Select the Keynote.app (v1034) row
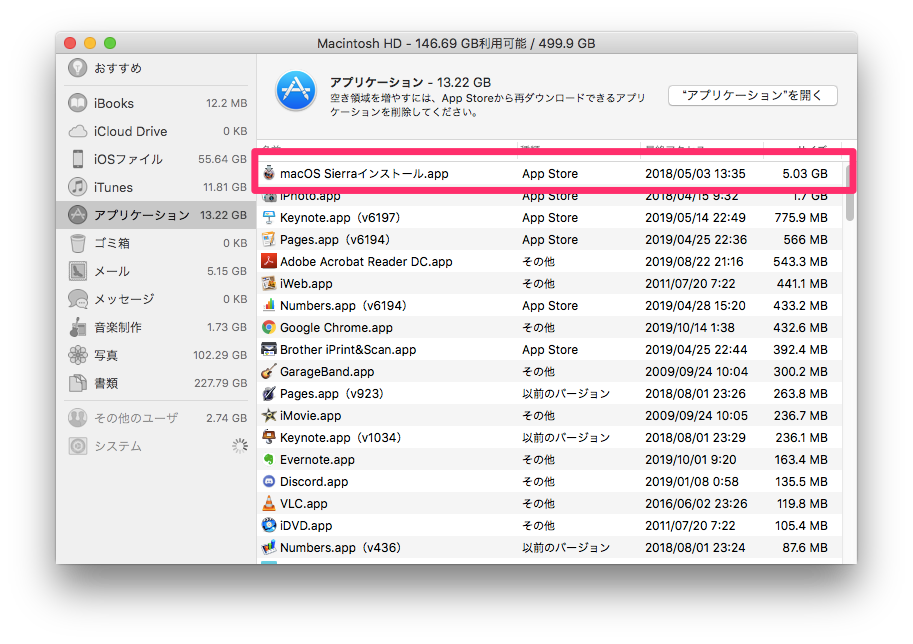Viewport: 913px width, 644px height. point(551,437)
